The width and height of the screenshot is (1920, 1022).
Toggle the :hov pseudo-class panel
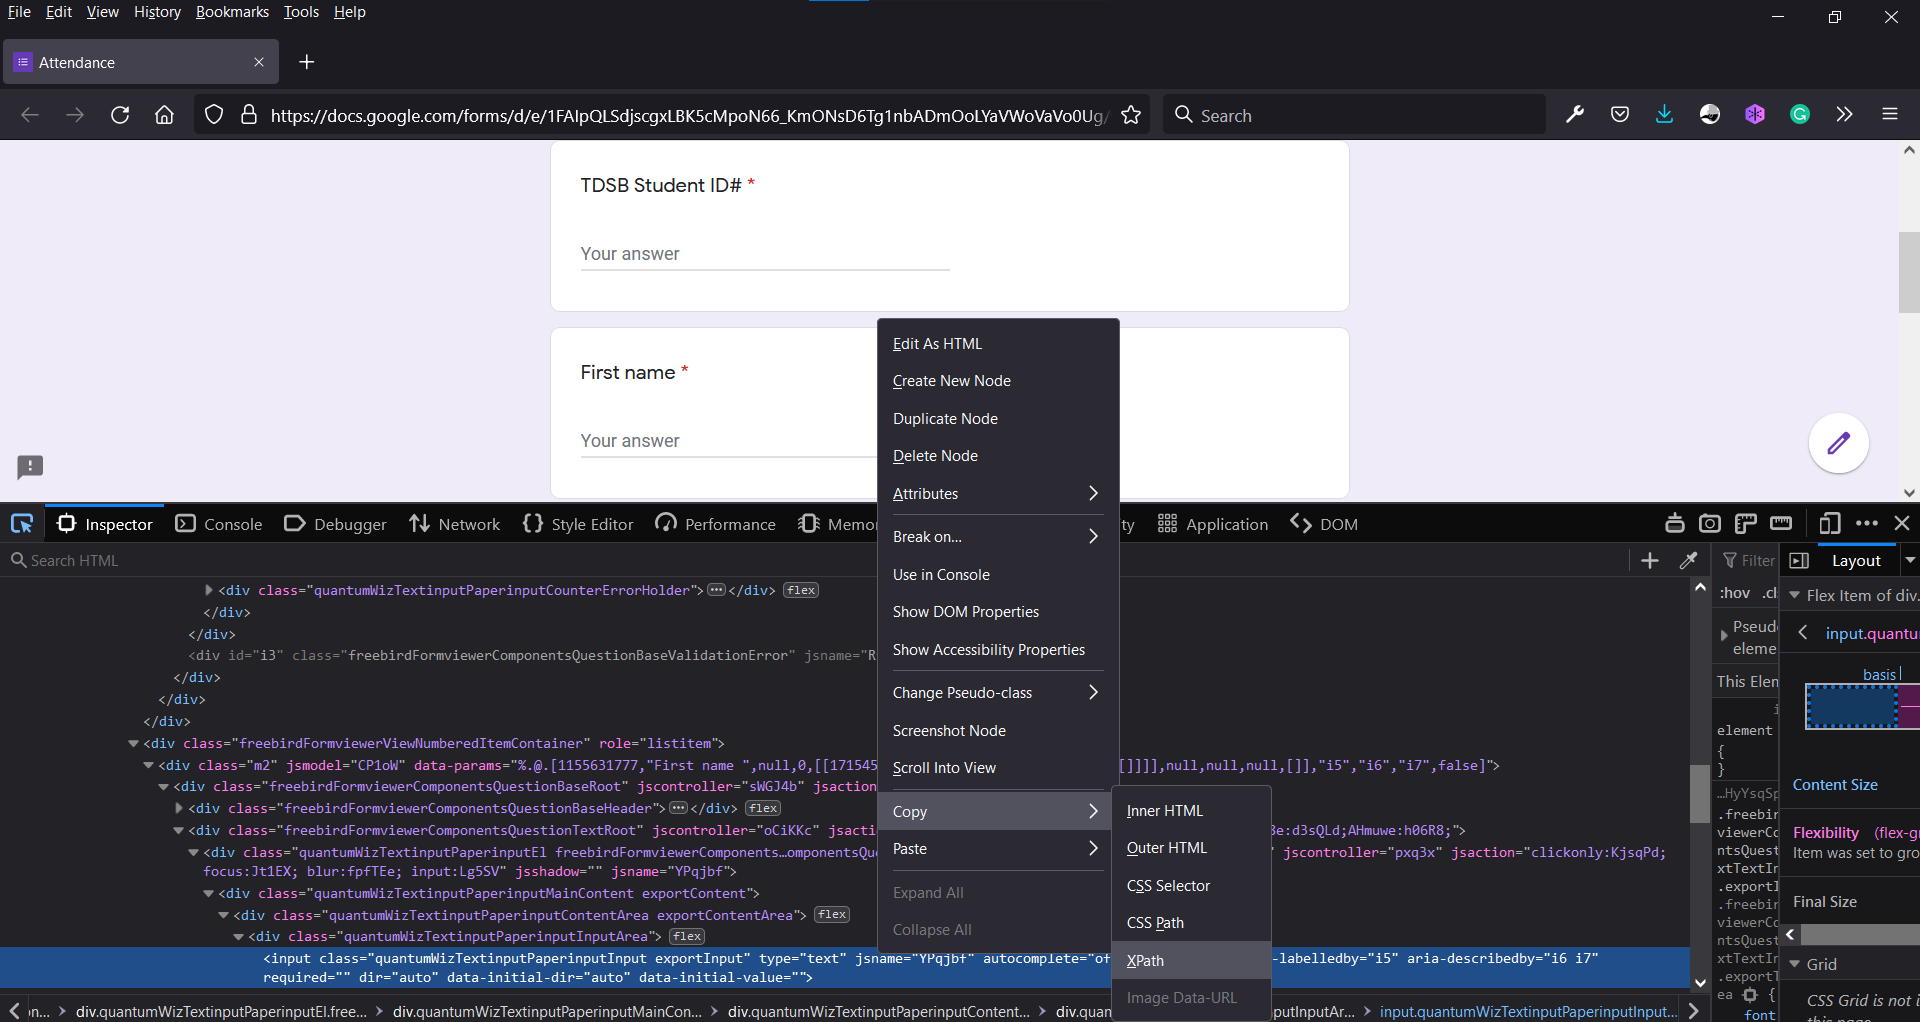1734,592
